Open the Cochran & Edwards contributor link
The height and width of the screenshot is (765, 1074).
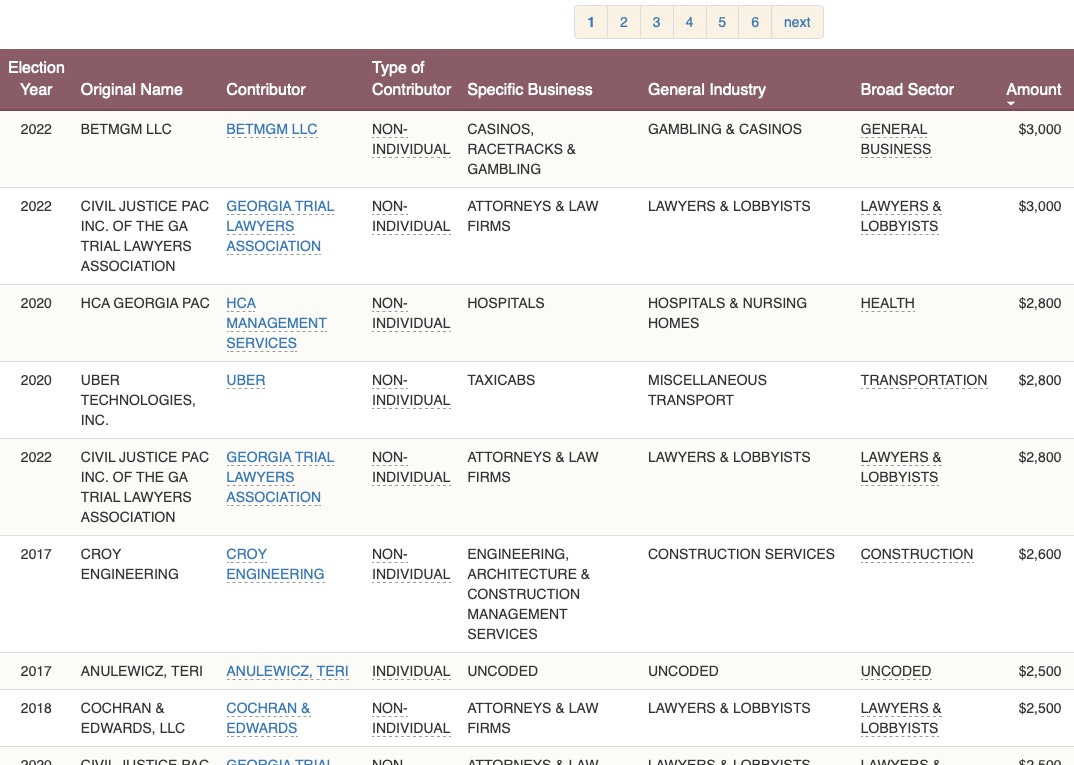[x=268, y=718]
